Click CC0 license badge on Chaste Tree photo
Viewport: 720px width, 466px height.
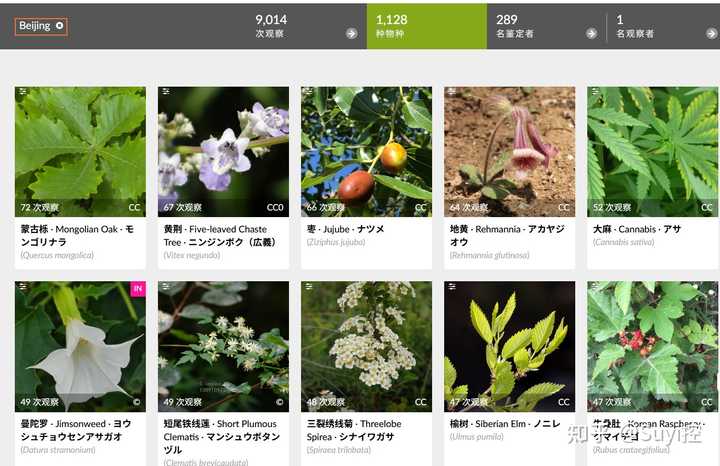[275, 208]
